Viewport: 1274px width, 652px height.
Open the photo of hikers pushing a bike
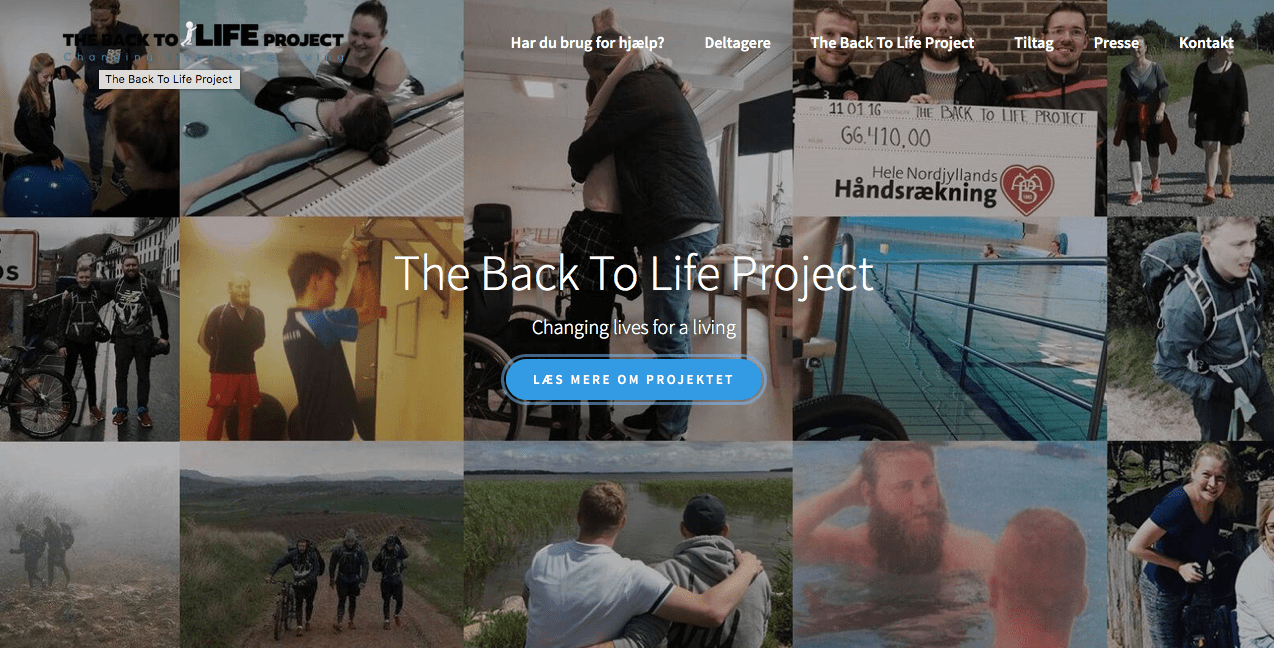[322, 546]
